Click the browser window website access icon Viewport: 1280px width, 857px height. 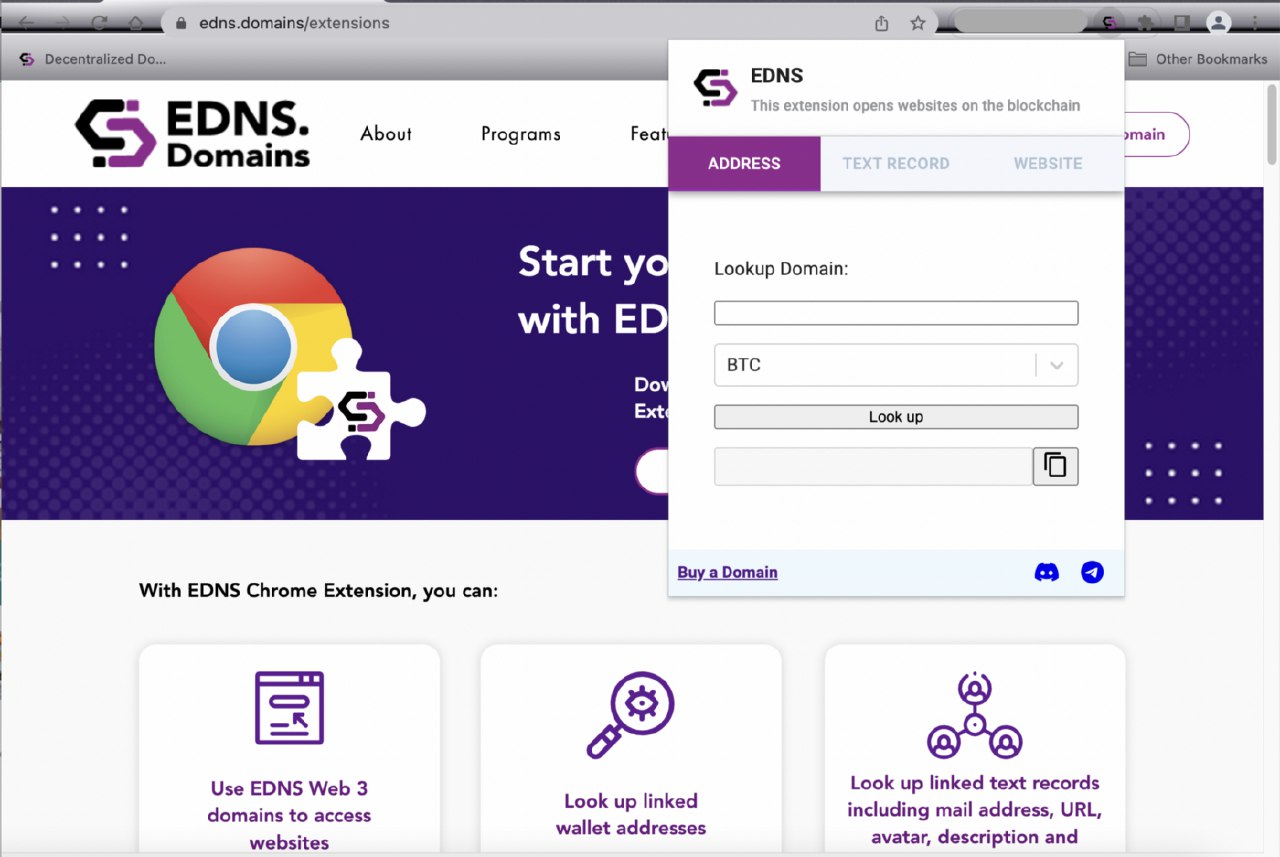(x=289, y=707)
